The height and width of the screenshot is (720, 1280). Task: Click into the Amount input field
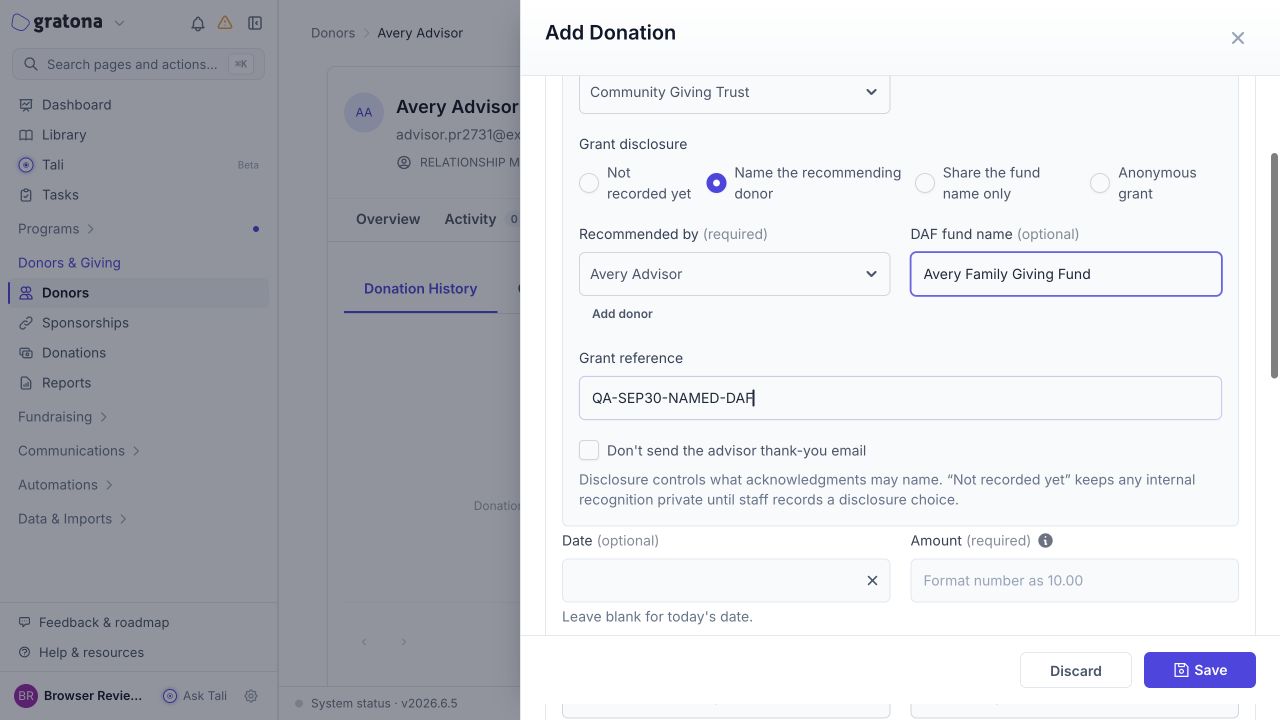point(1074,580)
